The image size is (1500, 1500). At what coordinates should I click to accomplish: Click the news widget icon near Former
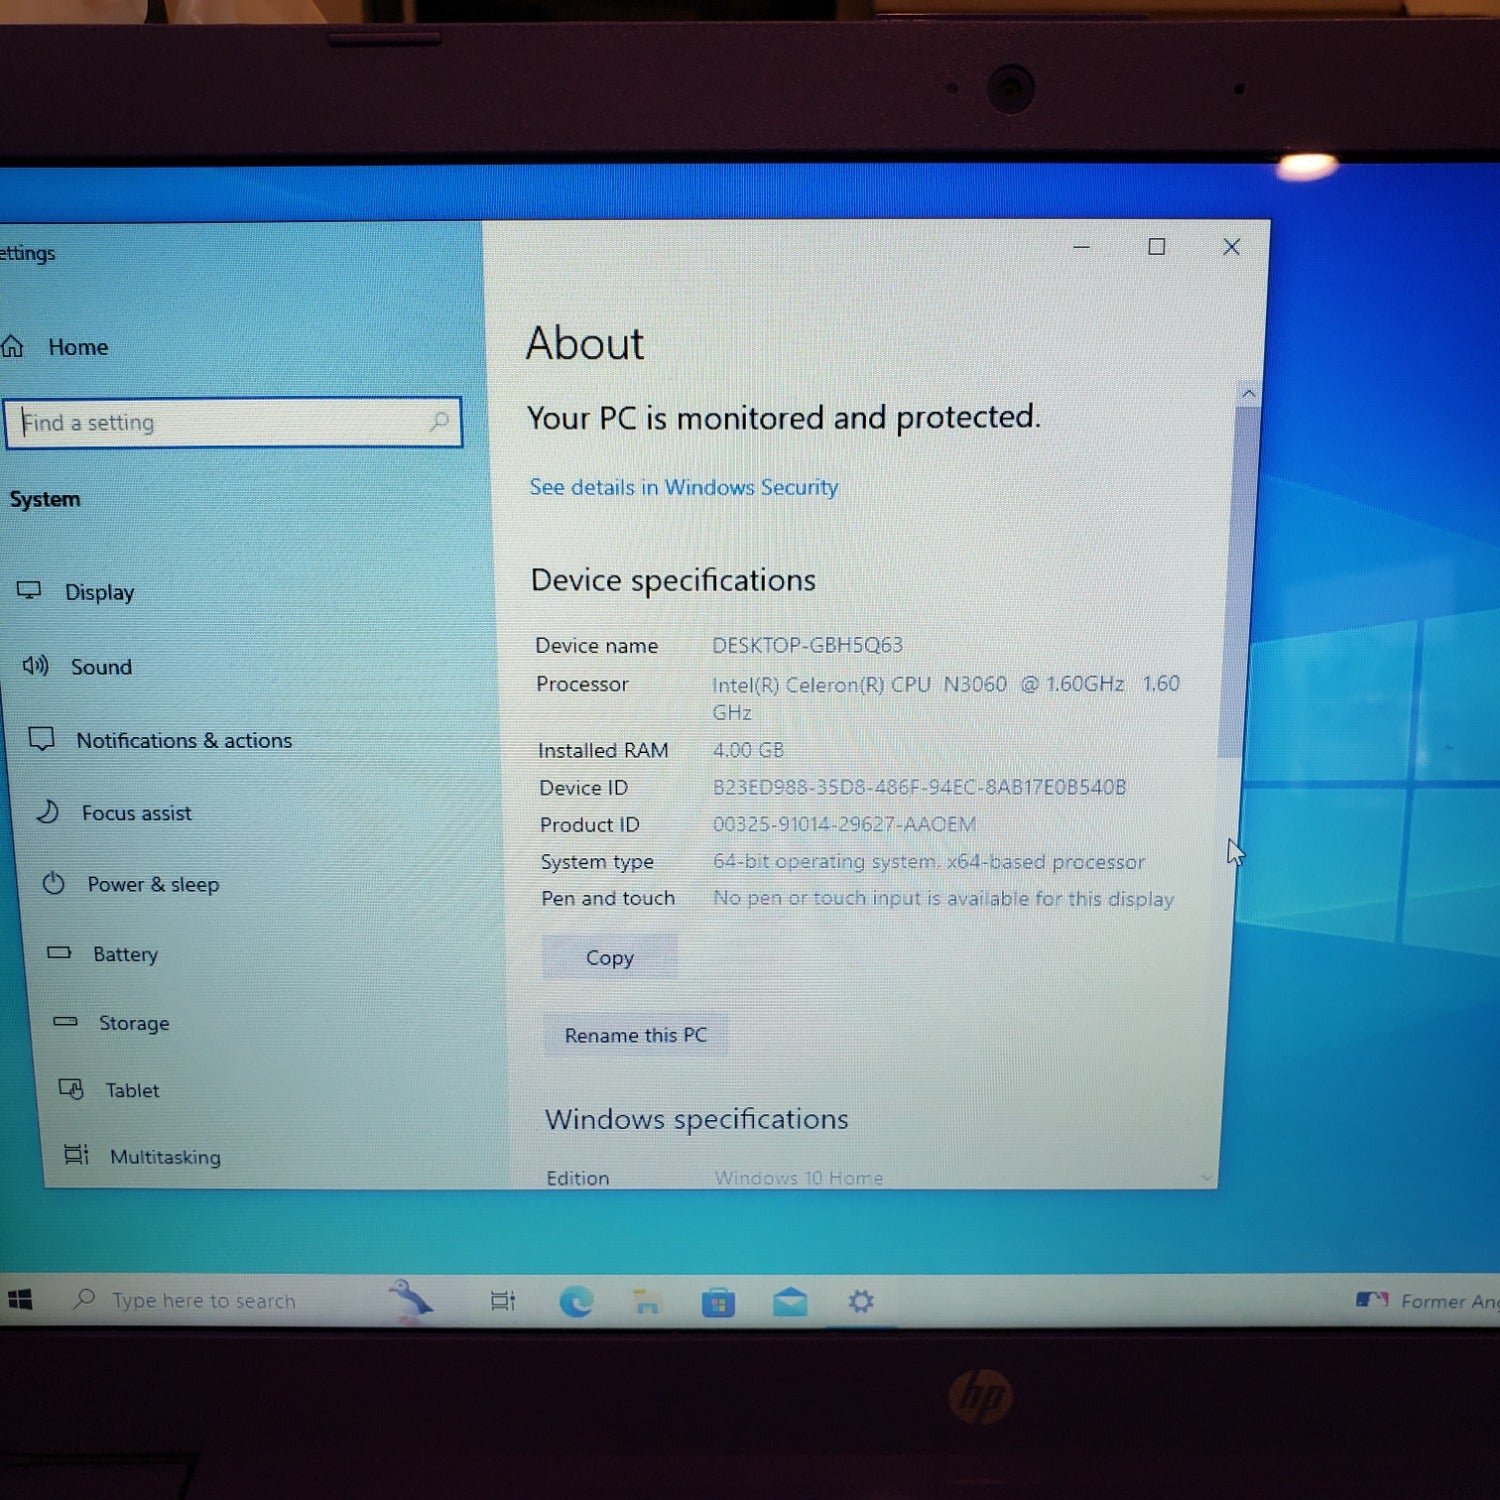(1372, 1300)
